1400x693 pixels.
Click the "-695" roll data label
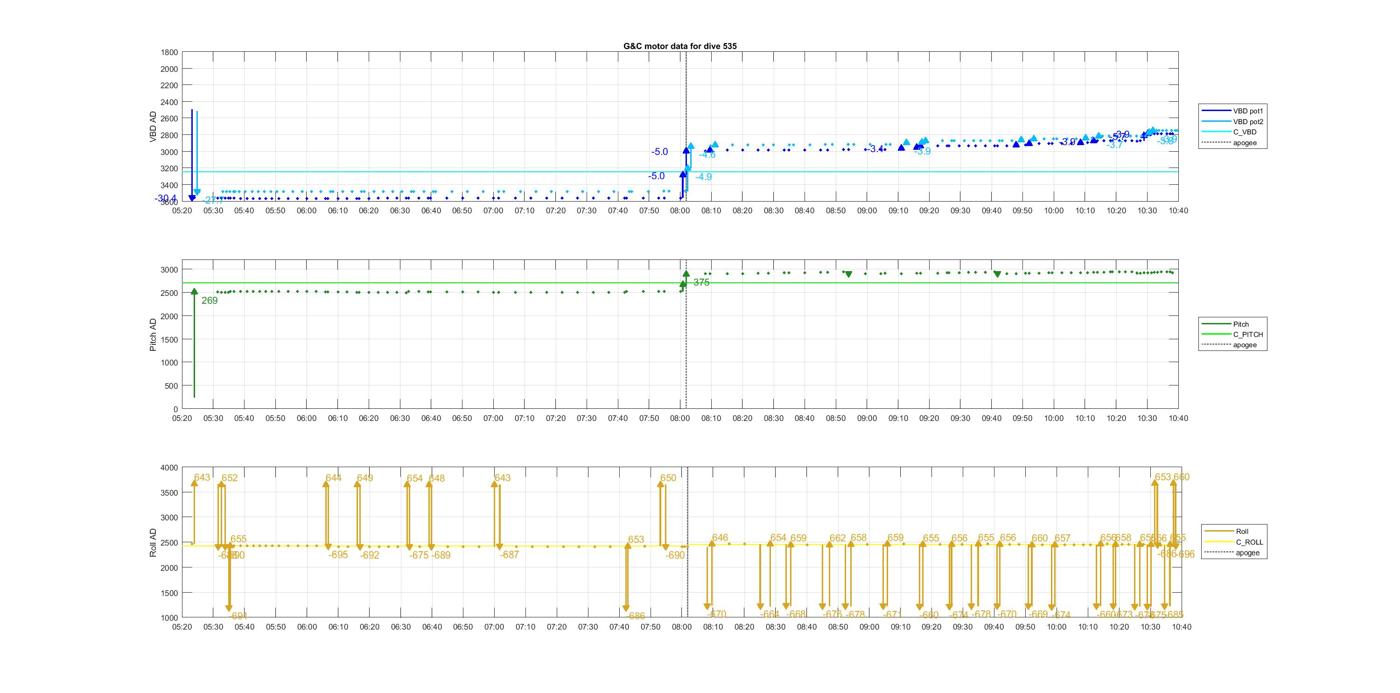click(338, 555)
